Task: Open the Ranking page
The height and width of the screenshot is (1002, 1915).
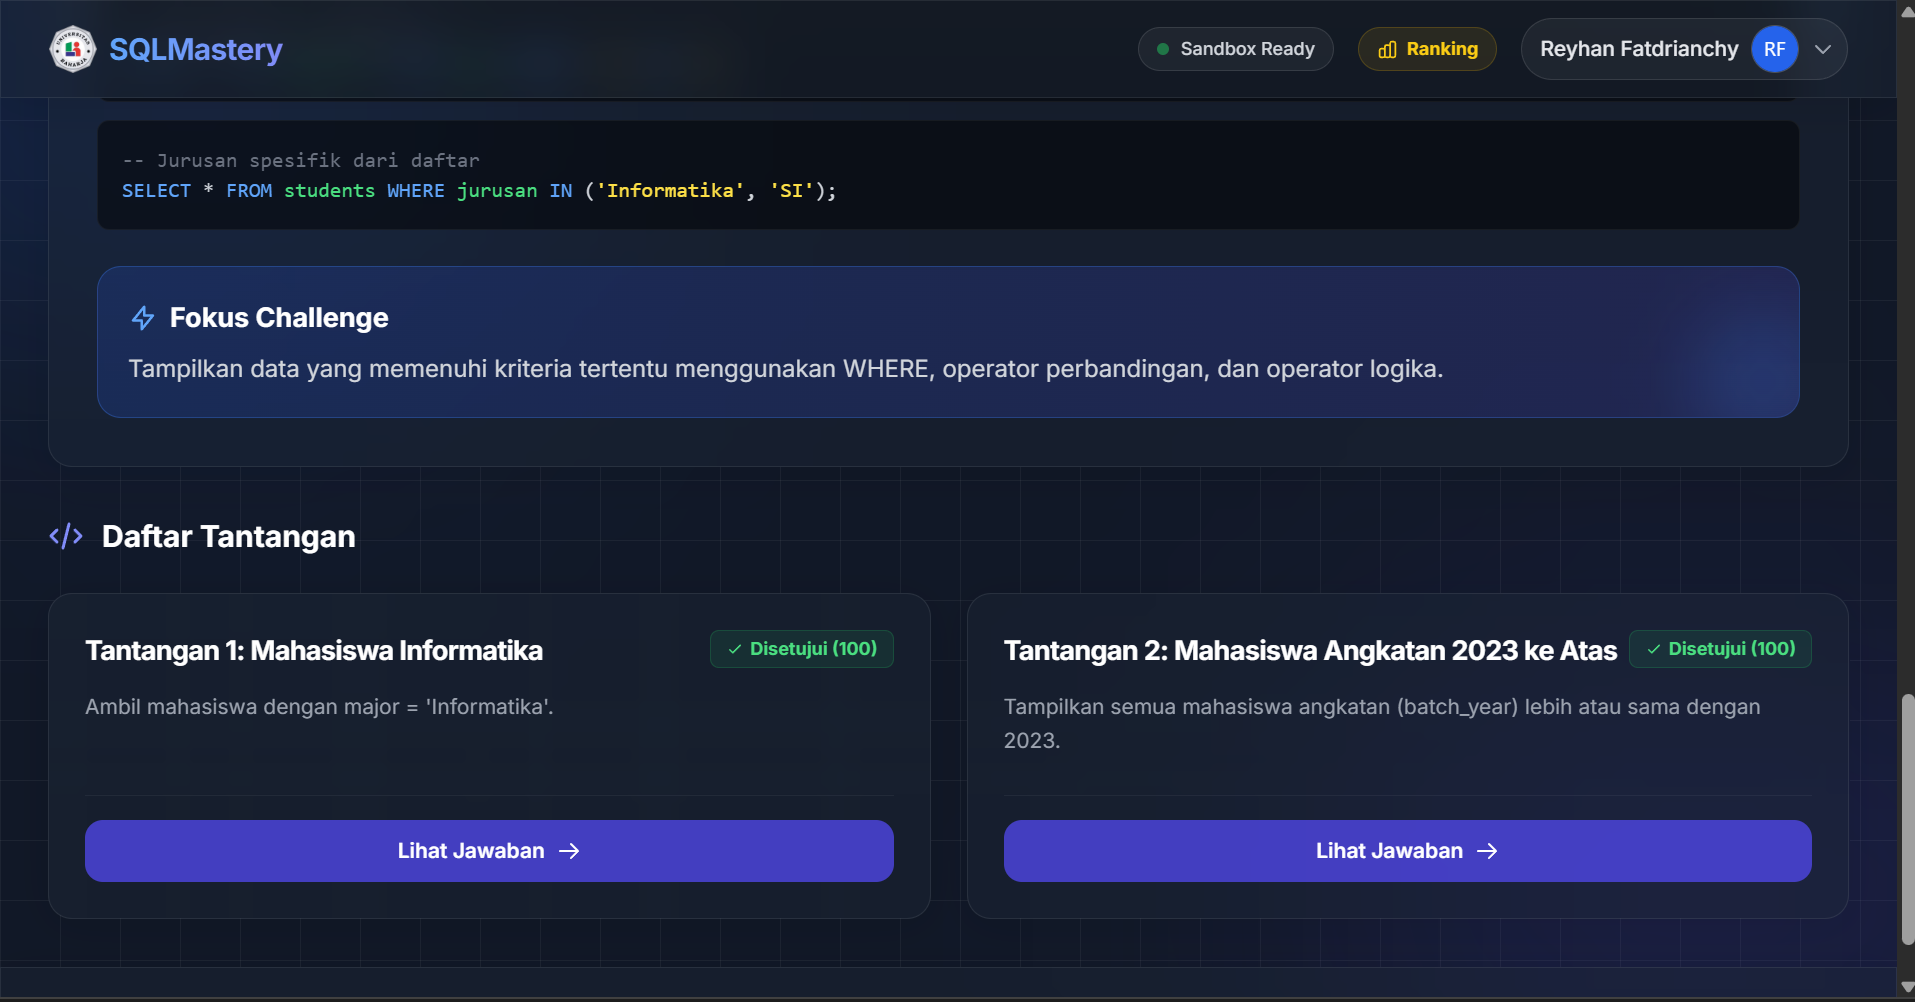Action: [x=1427, y=49]
